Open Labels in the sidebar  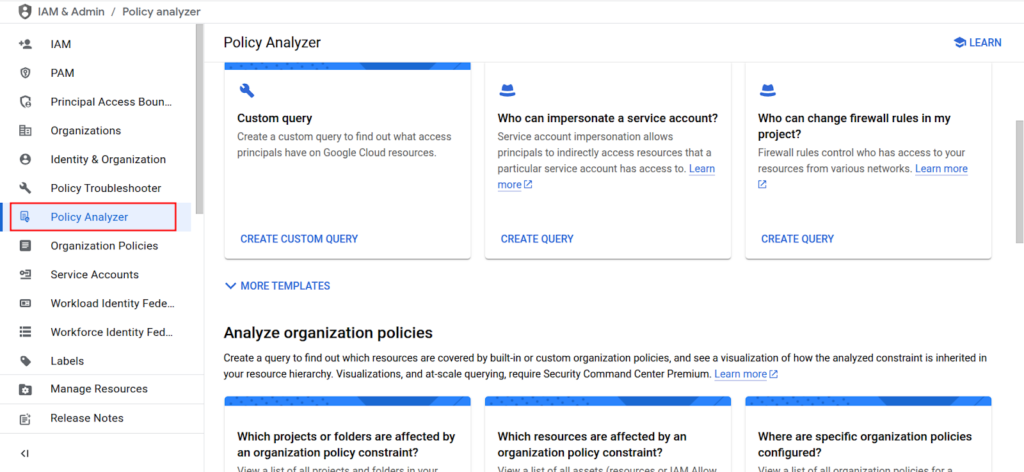tap(67, 360)
